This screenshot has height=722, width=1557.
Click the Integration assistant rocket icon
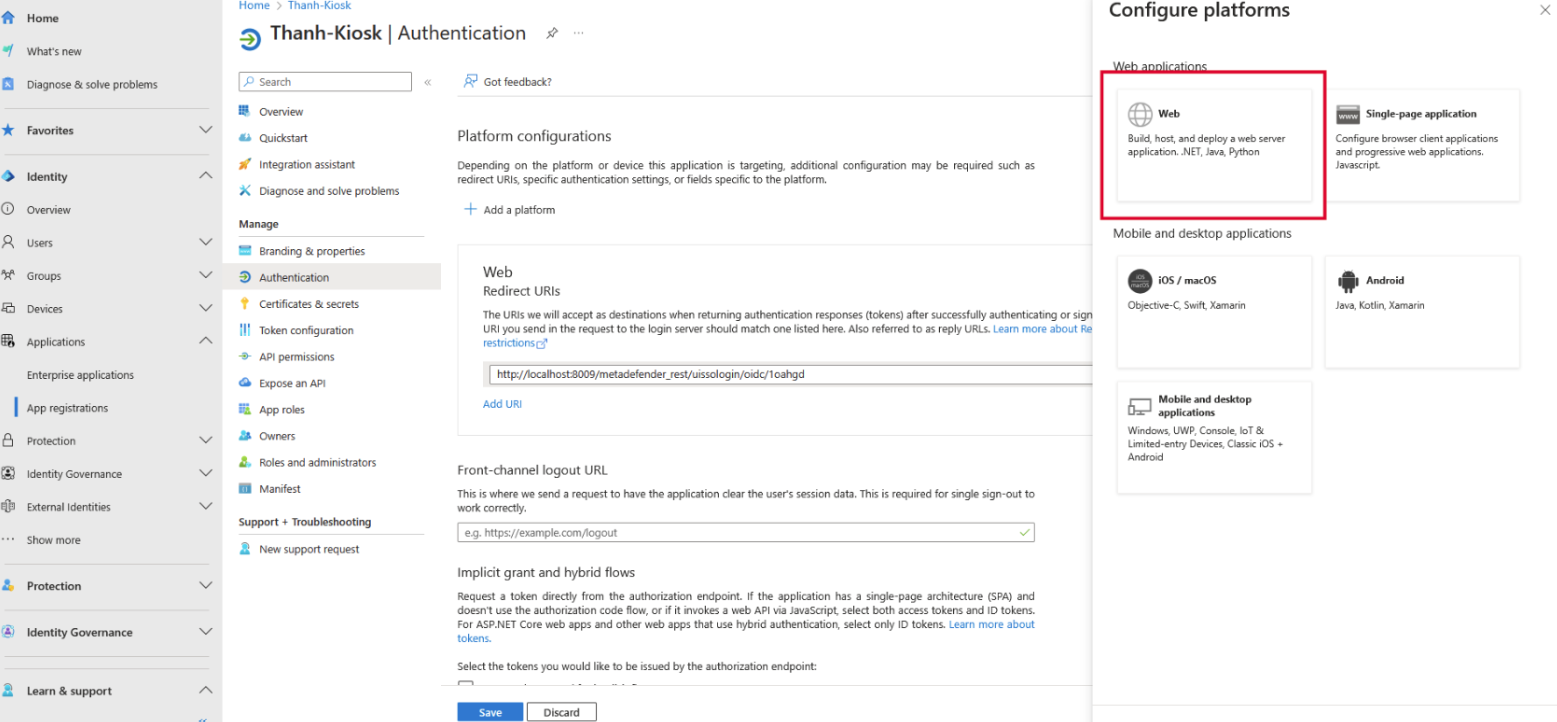[245, 164]
